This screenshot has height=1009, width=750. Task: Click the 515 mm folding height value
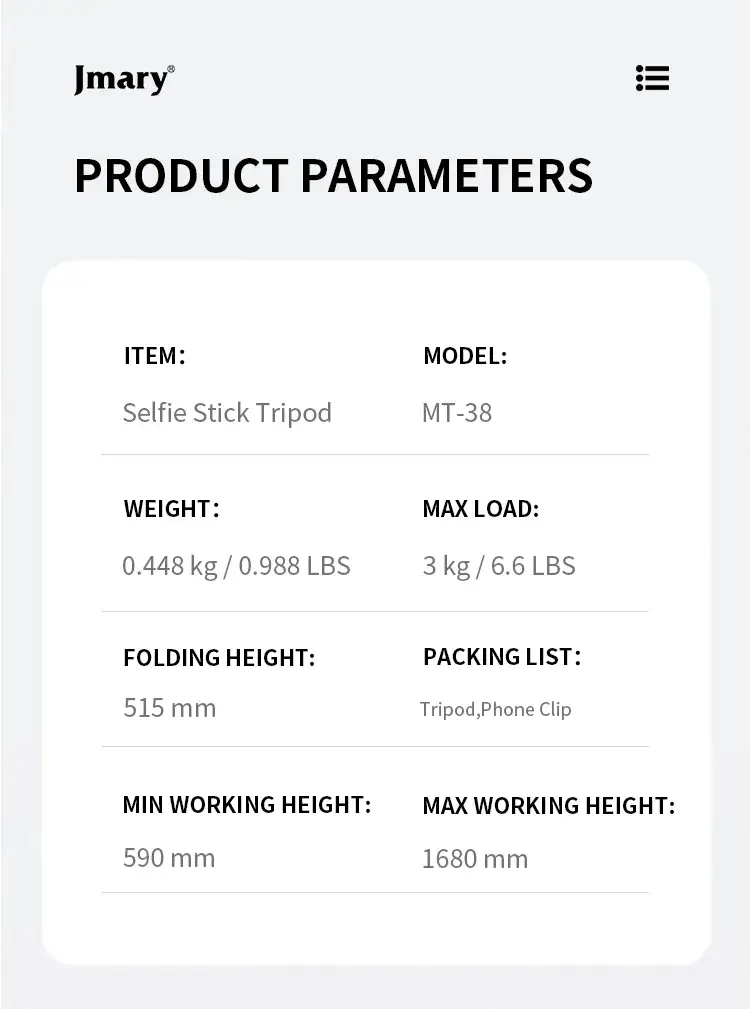[169, 708]
